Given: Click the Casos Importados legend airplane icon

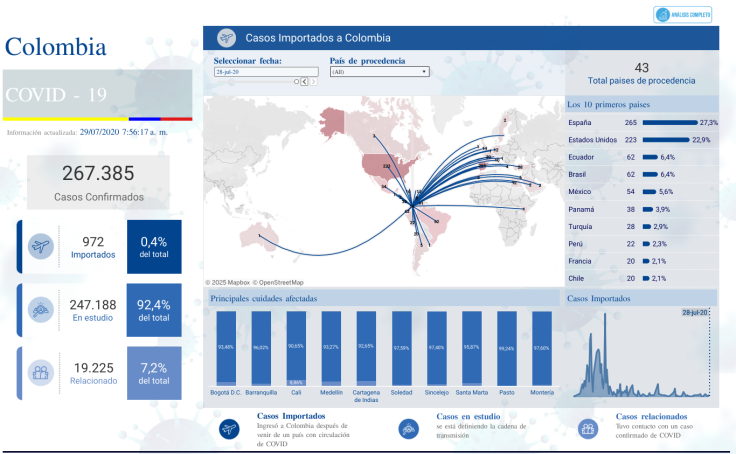Looking at the screenshot, I should [229, 427].
